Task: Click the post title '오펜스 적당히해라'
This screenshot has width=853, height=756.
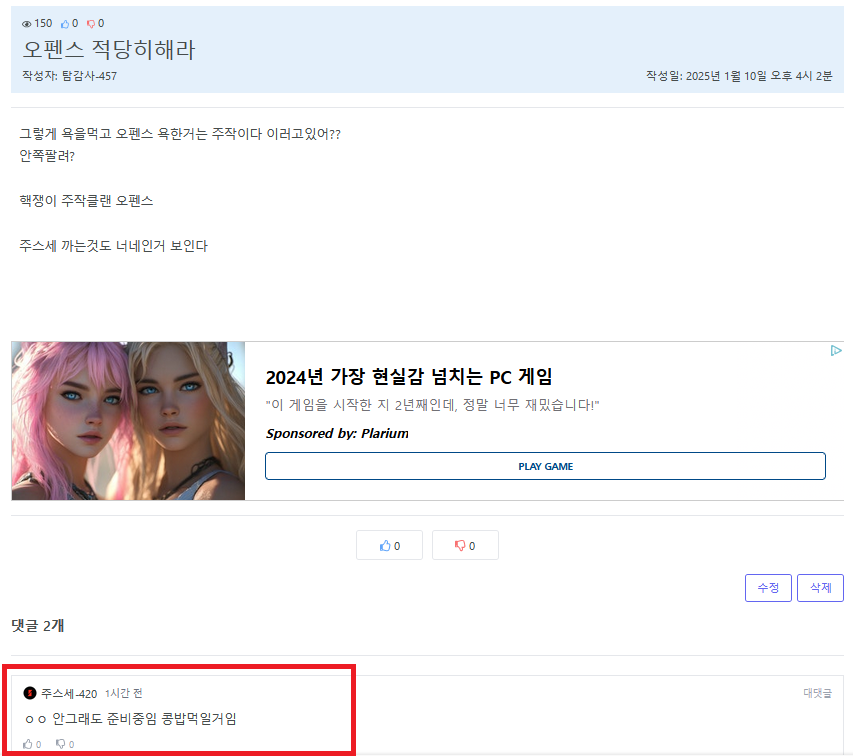Action: (x=108, y=50)
